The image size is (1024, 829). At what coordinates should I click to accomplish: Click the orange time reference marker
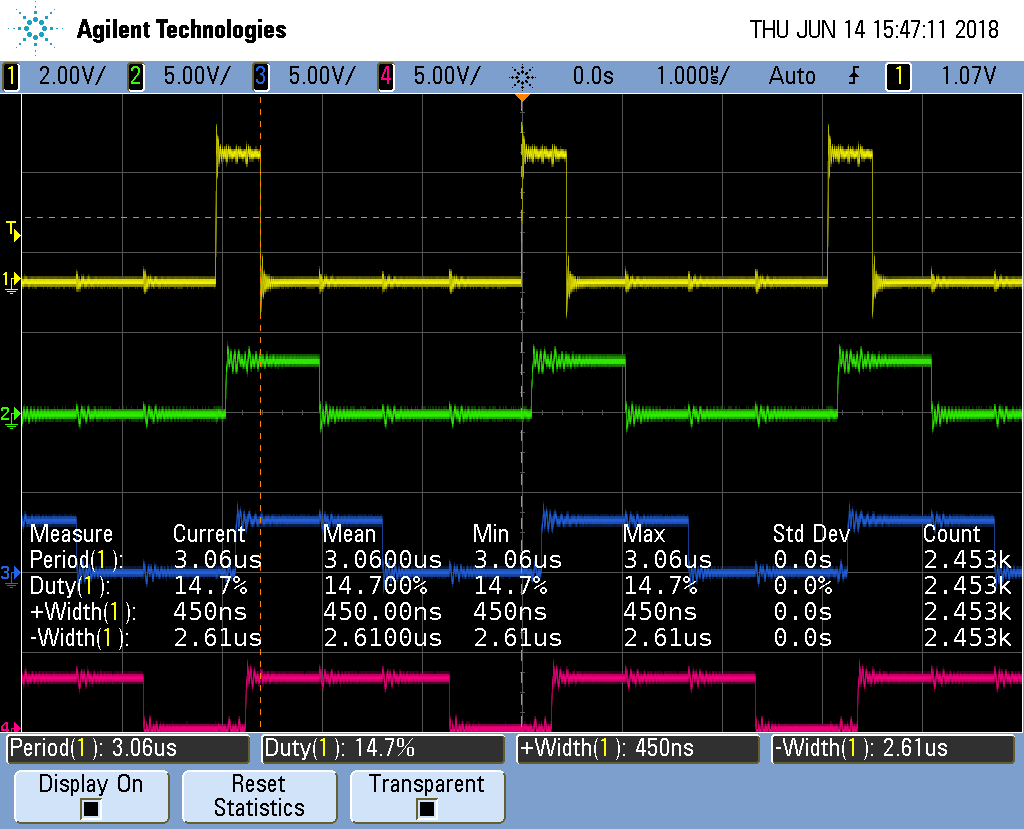tap(522, 95)
